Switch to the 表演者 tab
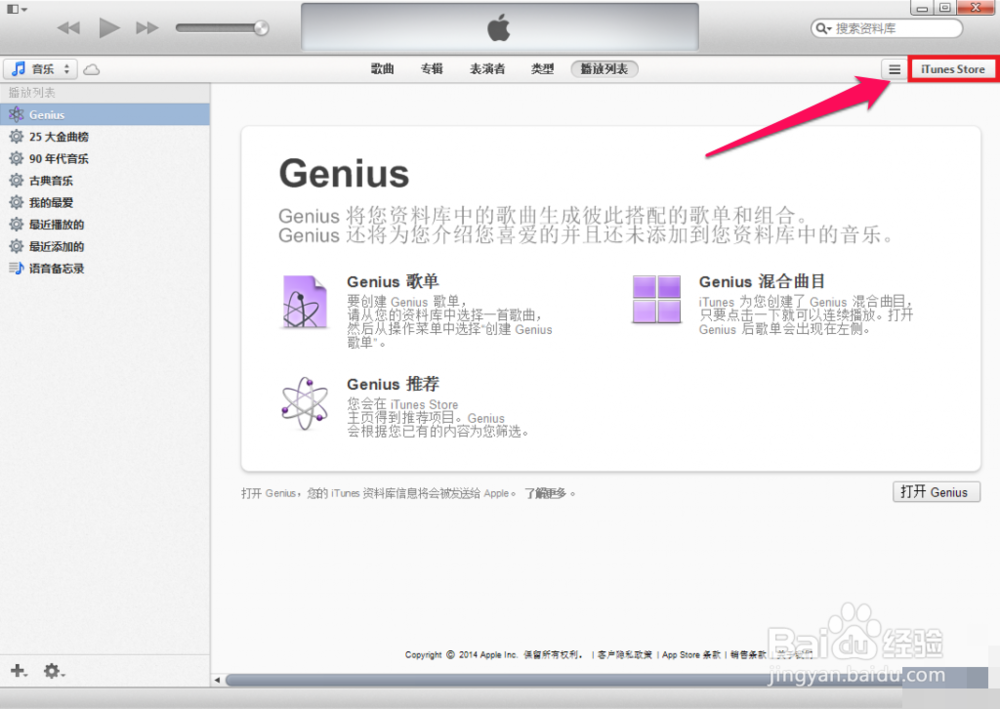The height and width of the screenshot is (709, 1000). click(x=487, y=69)
